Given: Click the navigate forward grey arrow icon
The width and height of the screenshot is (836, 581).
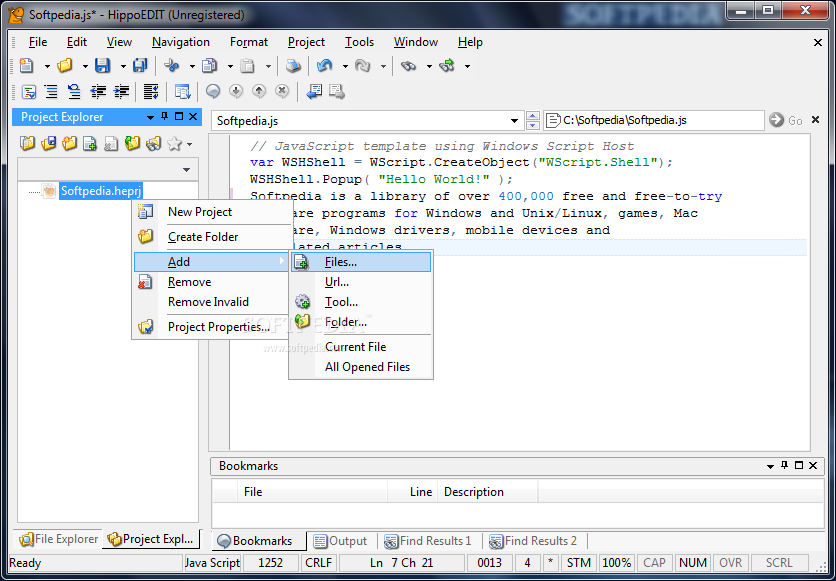Looking at the screenshot, I should tap(337, 92).
